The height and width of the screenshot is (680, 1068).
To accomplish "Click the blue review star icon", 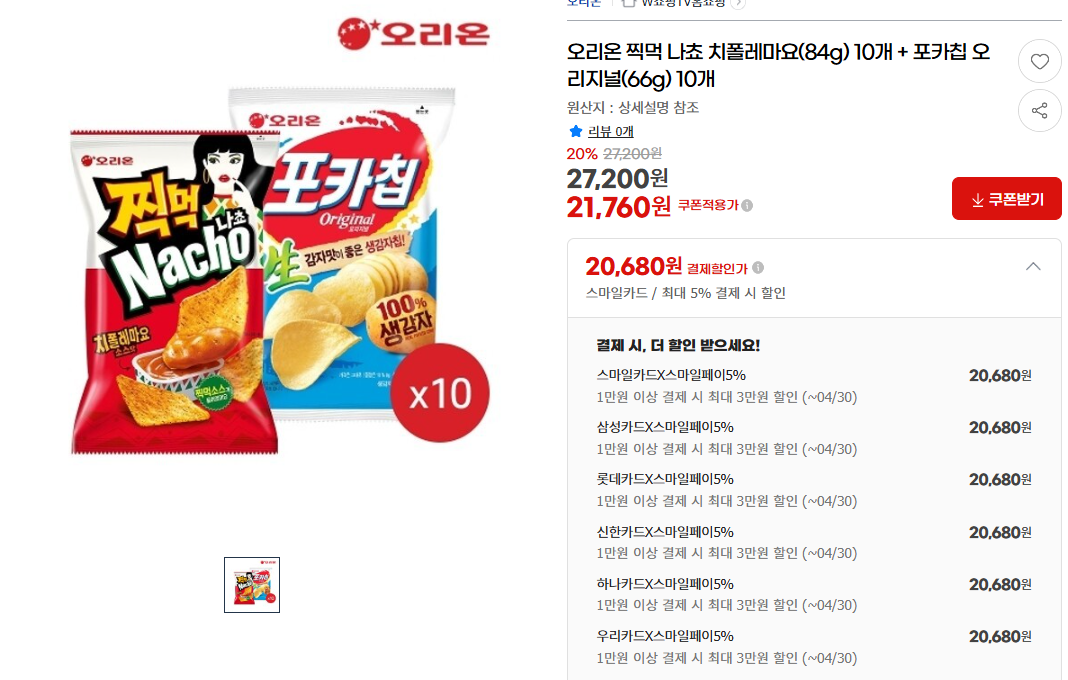I will [x=576, y=132].
